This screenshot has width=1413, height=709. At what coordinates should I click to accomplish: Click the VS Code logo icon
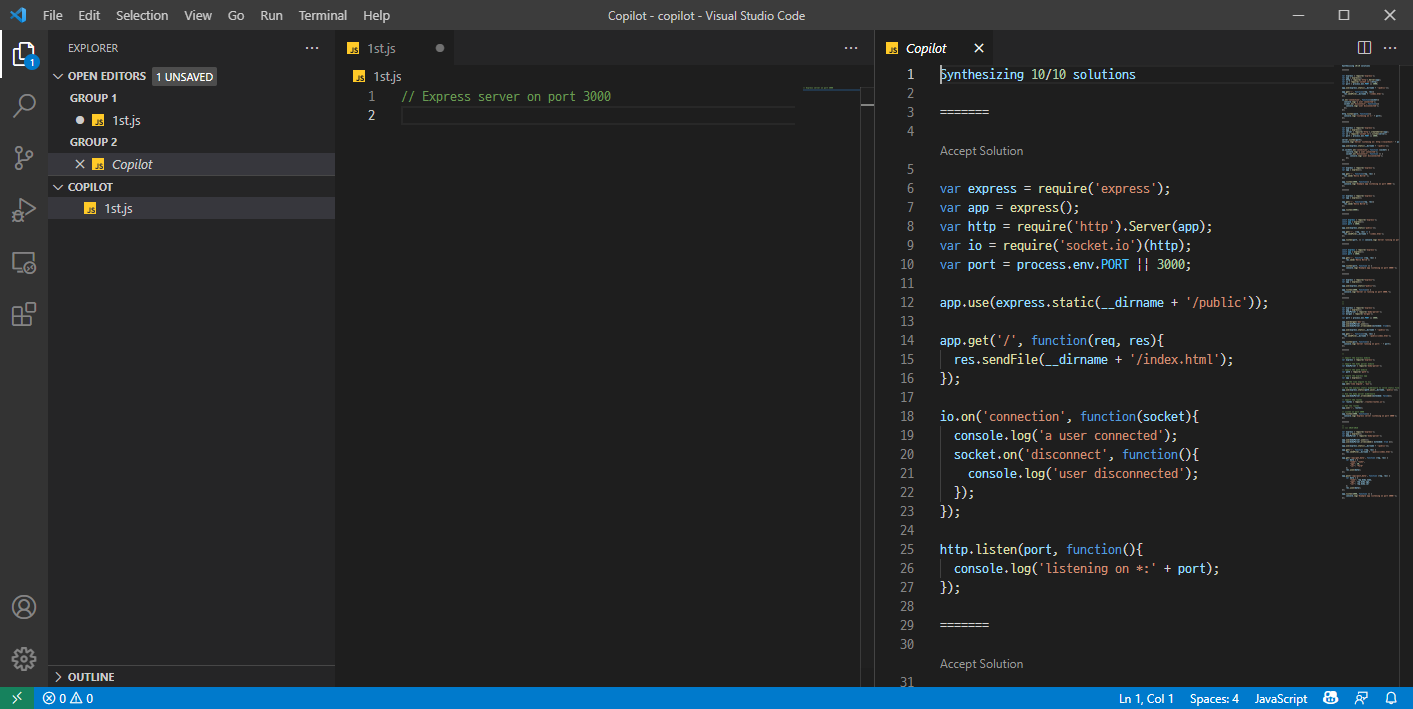[17, 15]
